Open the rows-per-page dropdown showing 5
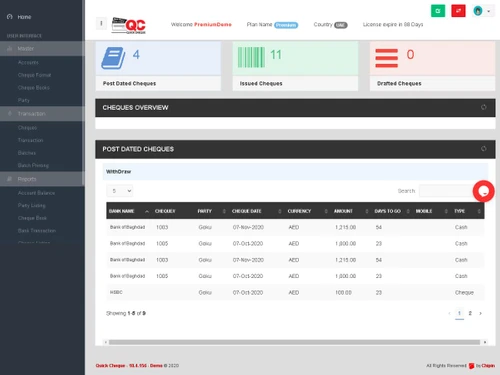The width and height of the screenshot is (500, 375). (120, 191)
